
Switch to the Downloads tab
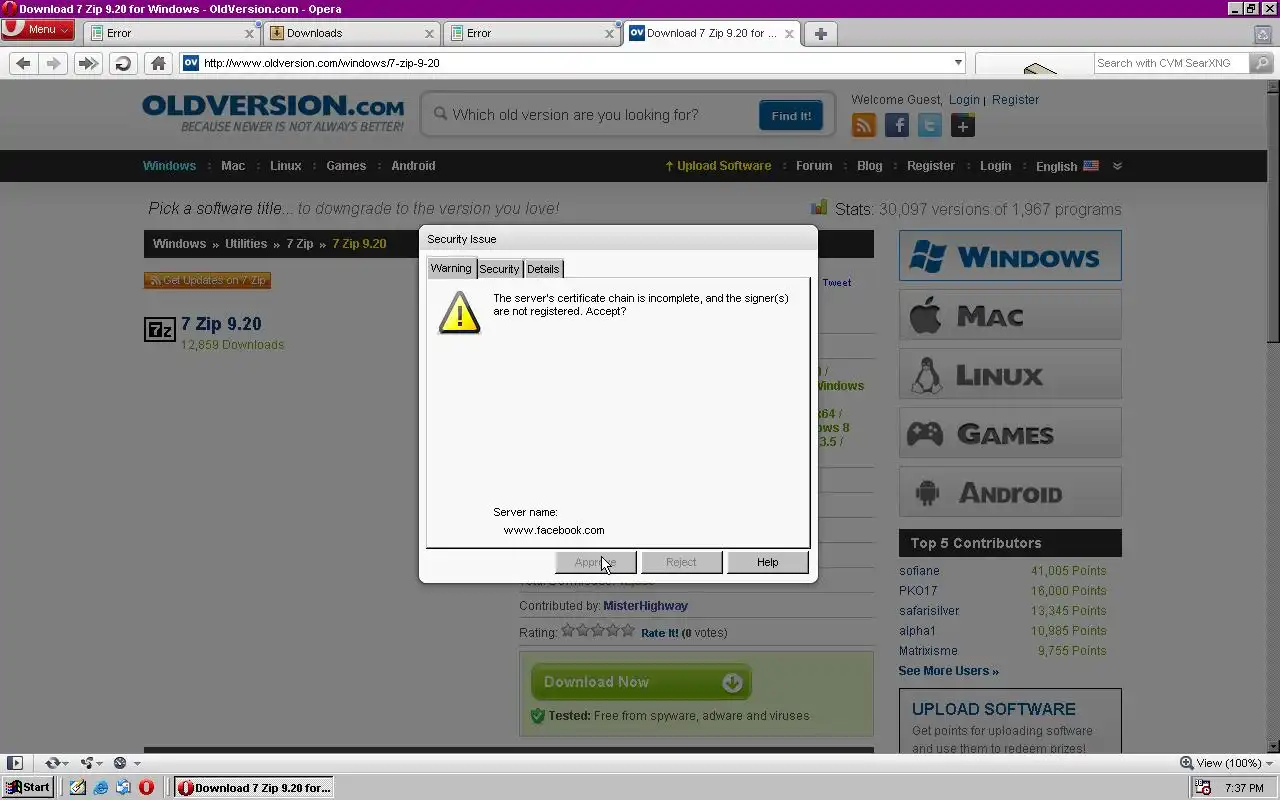(x=352, y=33)
